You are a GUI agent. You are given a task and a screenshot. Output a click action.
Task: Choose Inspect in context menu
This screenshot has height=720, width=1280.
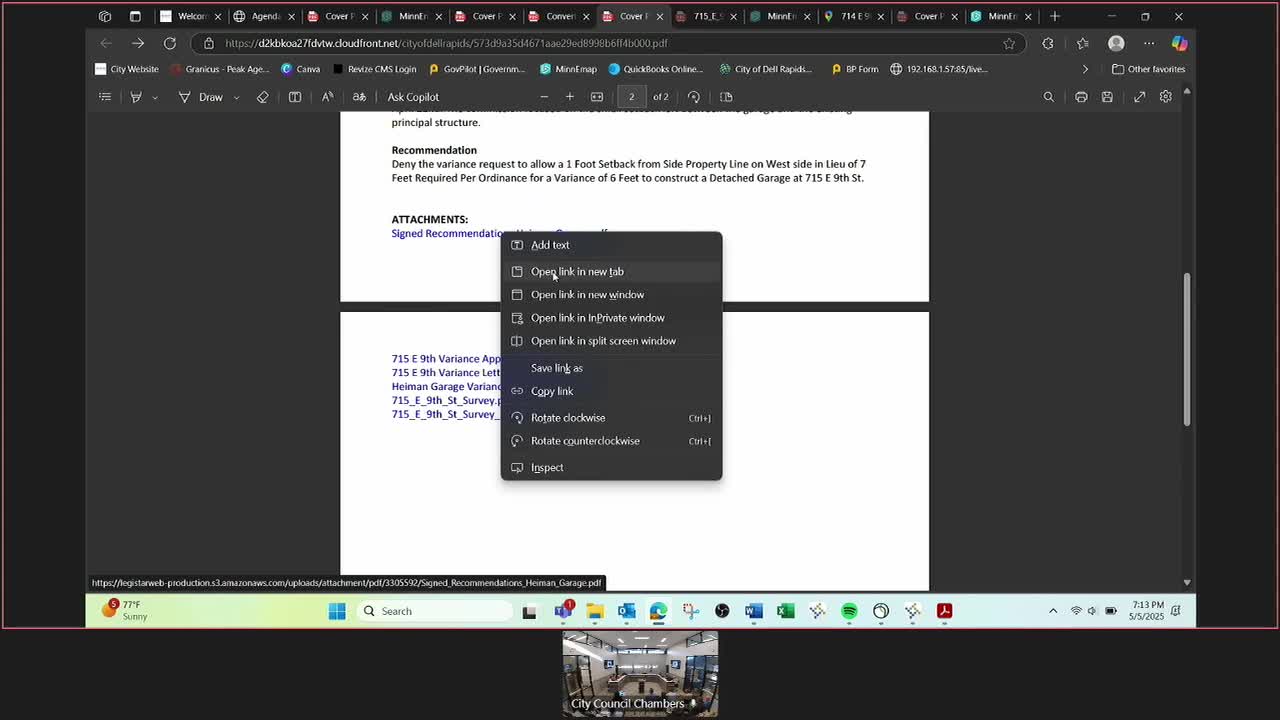(x=611, y=468)
